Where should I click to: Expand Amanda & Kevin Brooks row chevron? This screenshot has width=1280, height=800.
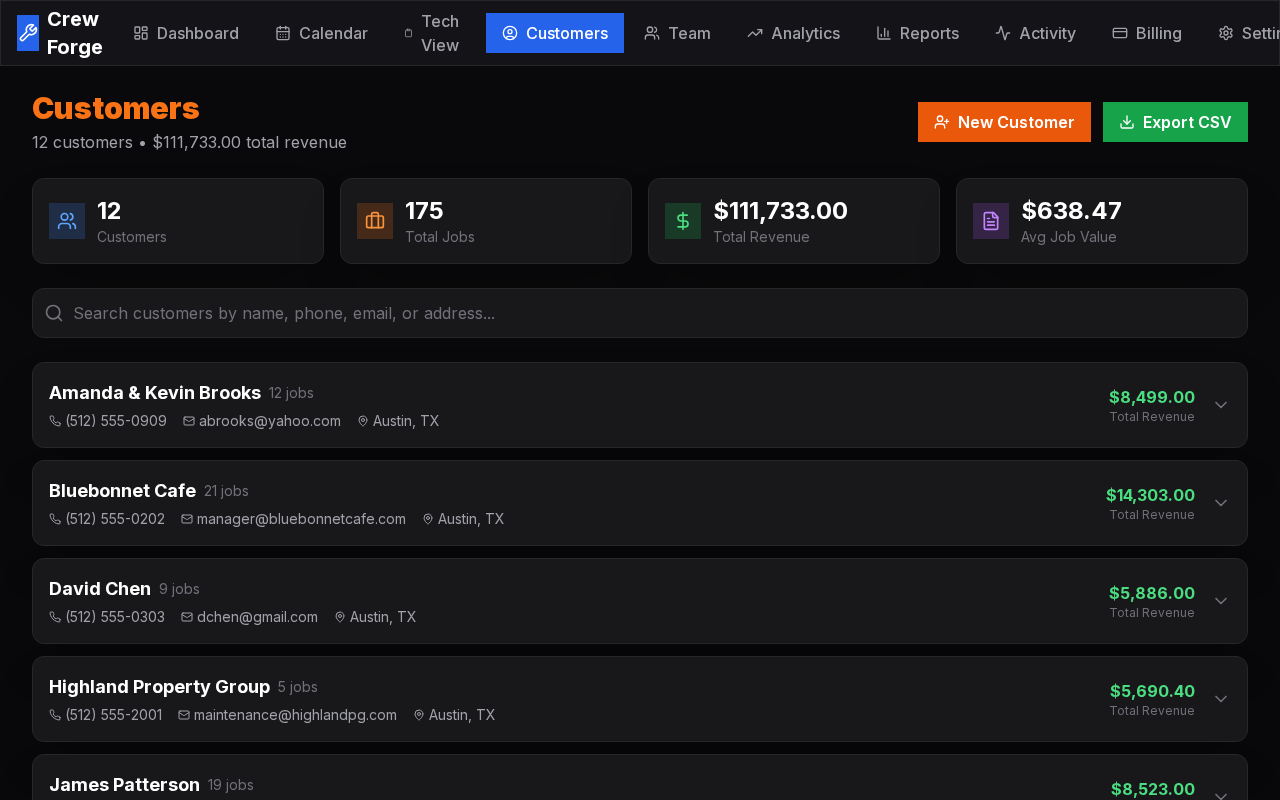point(1221,405)
